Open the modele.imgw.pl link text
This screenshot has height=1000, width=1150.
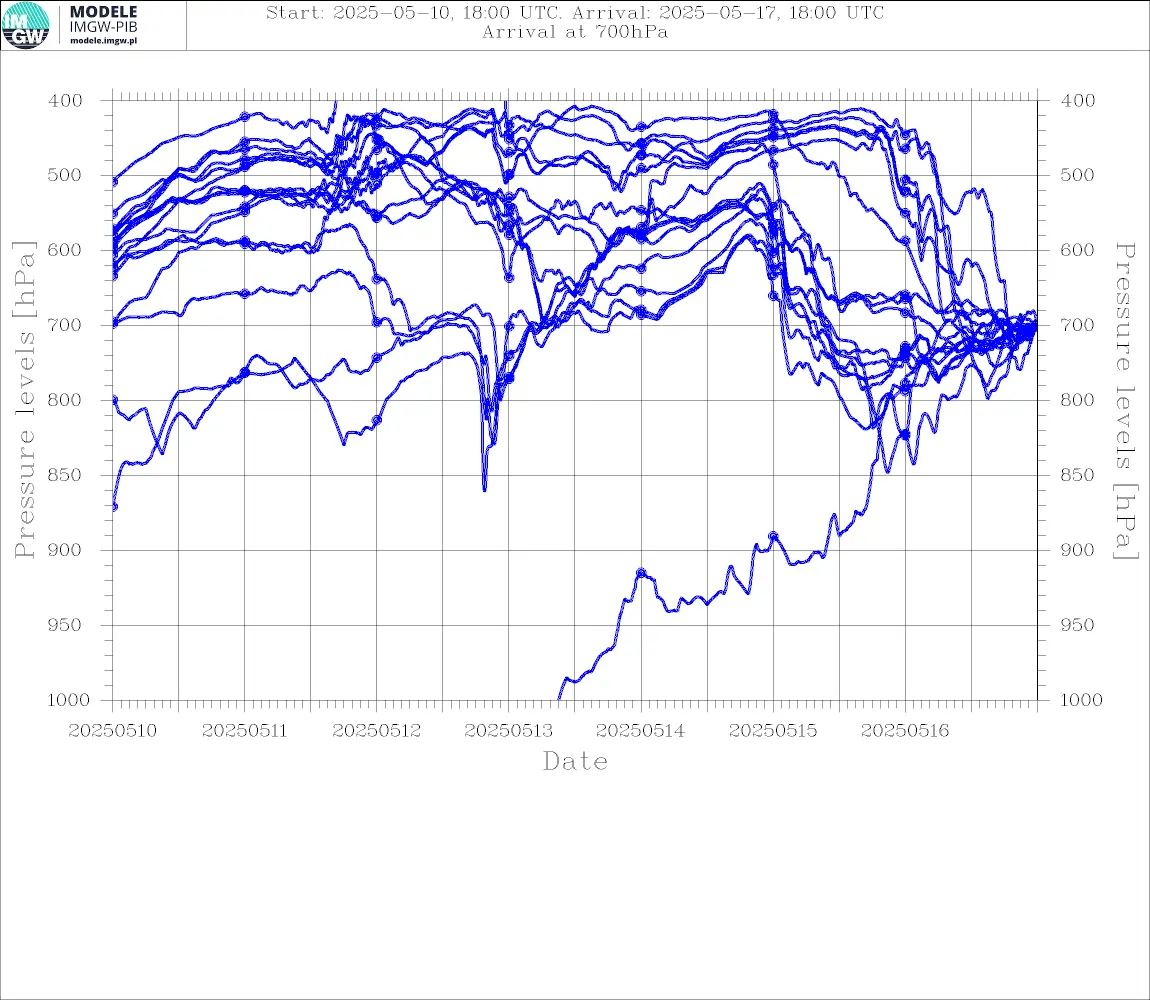click(x=103, y=41)
